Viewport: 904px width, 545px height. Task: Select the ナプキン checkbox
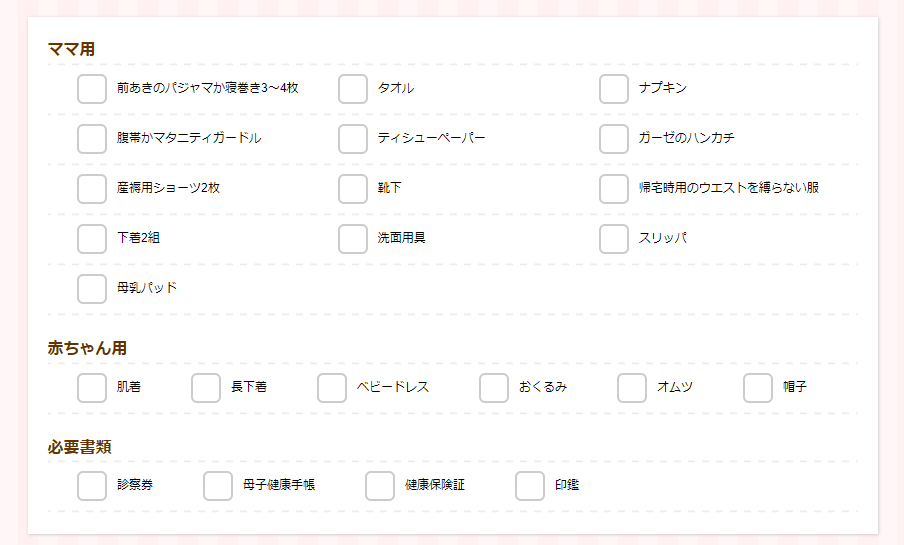(614, 89)
